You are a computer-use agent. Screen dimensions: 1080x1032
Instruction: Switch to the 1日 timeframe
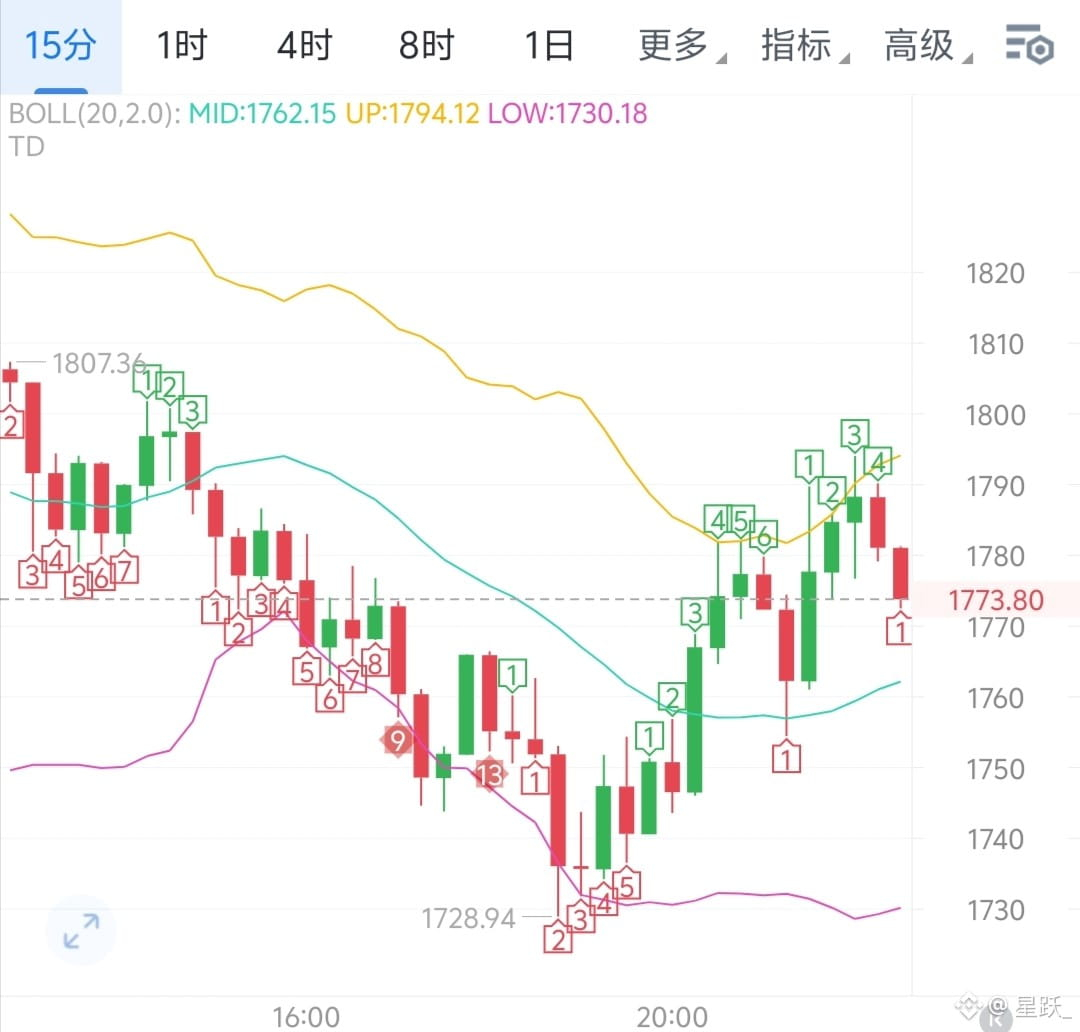pyautogui.click(x=548, y=46)
